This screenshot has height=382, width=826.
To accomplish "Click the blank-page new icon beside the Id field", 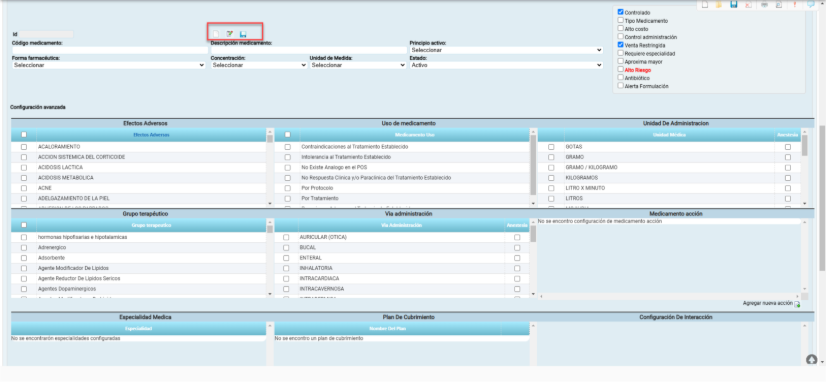I will pyautogui.click(x=215, y=34).
